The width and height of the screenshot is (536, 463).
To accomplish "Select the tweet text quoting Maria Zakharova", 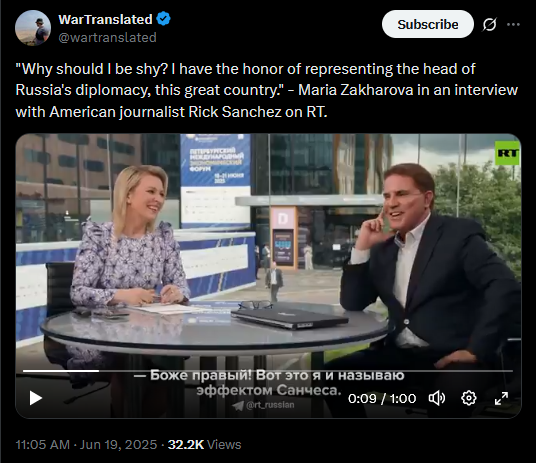I will [267, 90].
